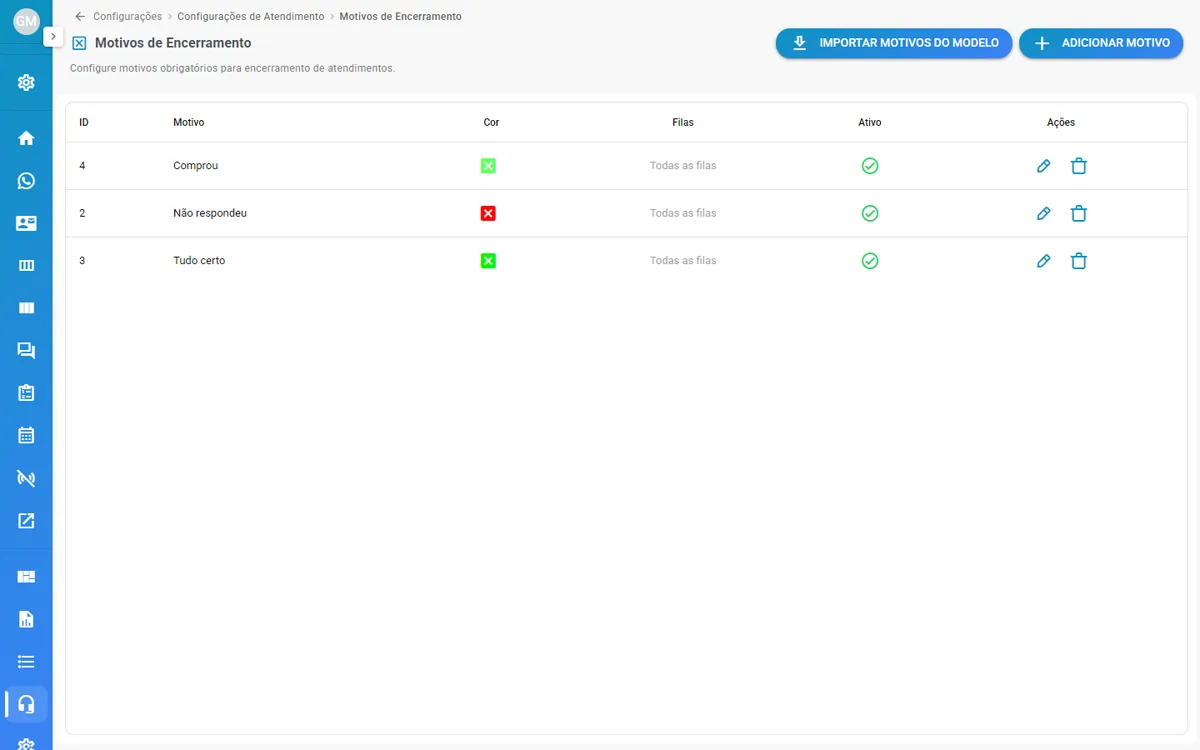Navigate to Configurações breadcrumb

point(127,17)
